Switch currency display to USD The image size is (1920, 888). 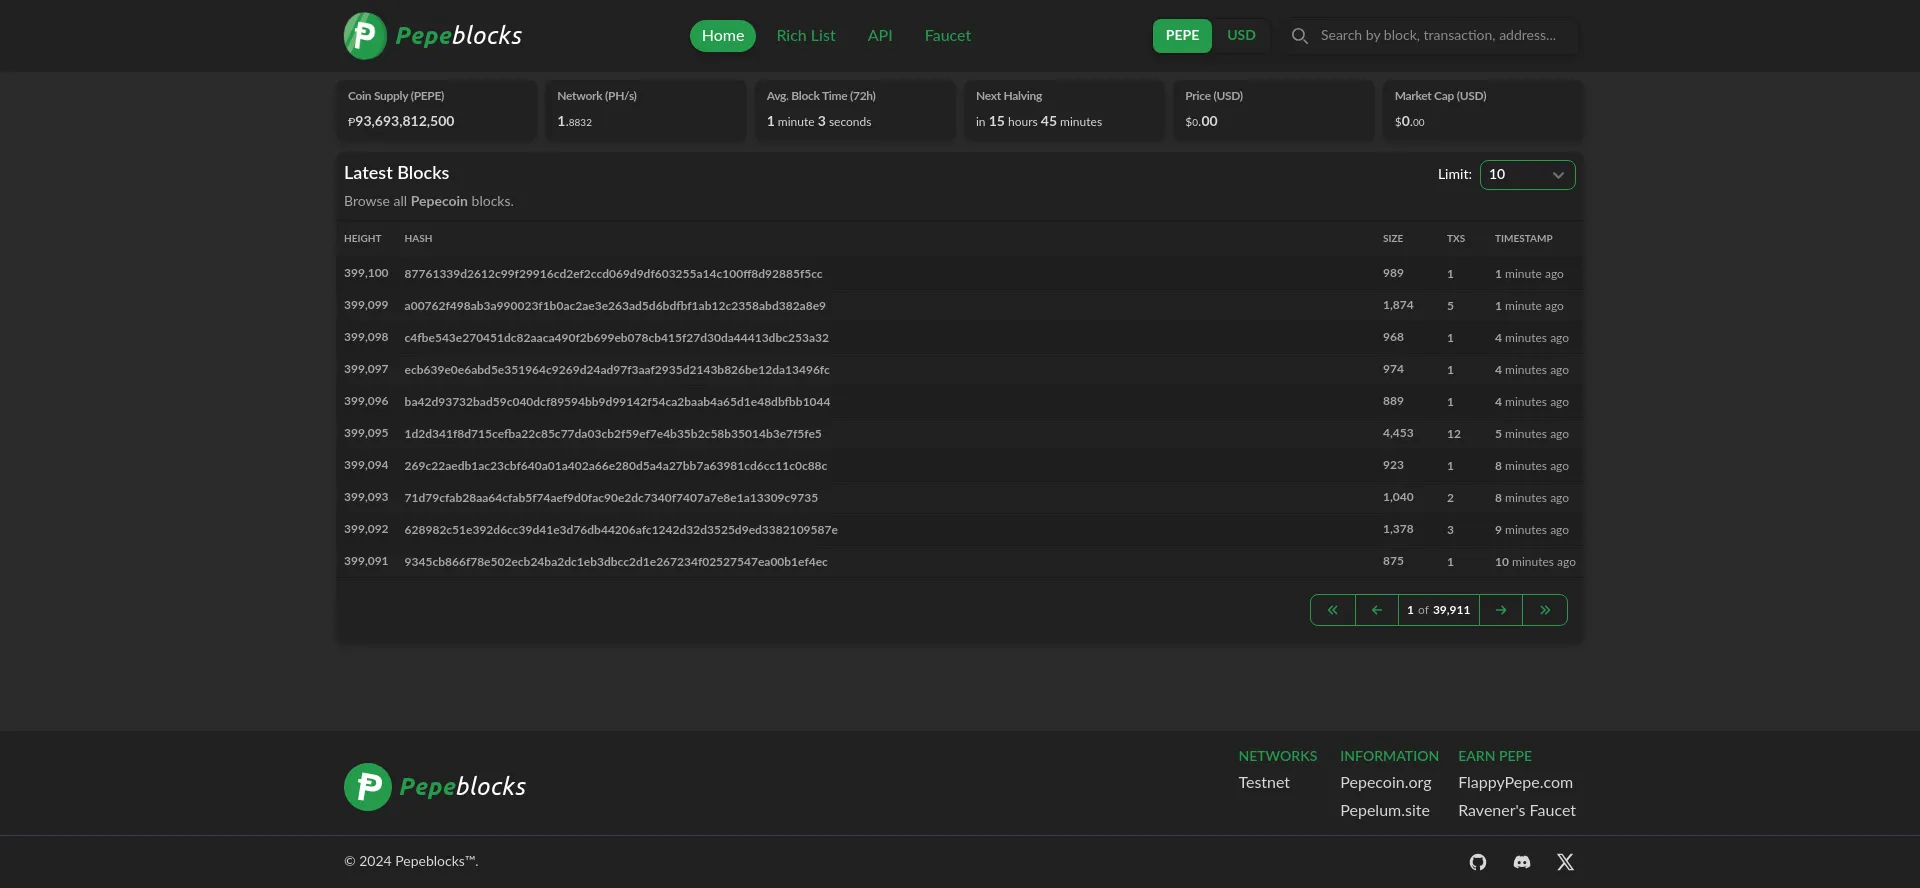click(1241, 36)
